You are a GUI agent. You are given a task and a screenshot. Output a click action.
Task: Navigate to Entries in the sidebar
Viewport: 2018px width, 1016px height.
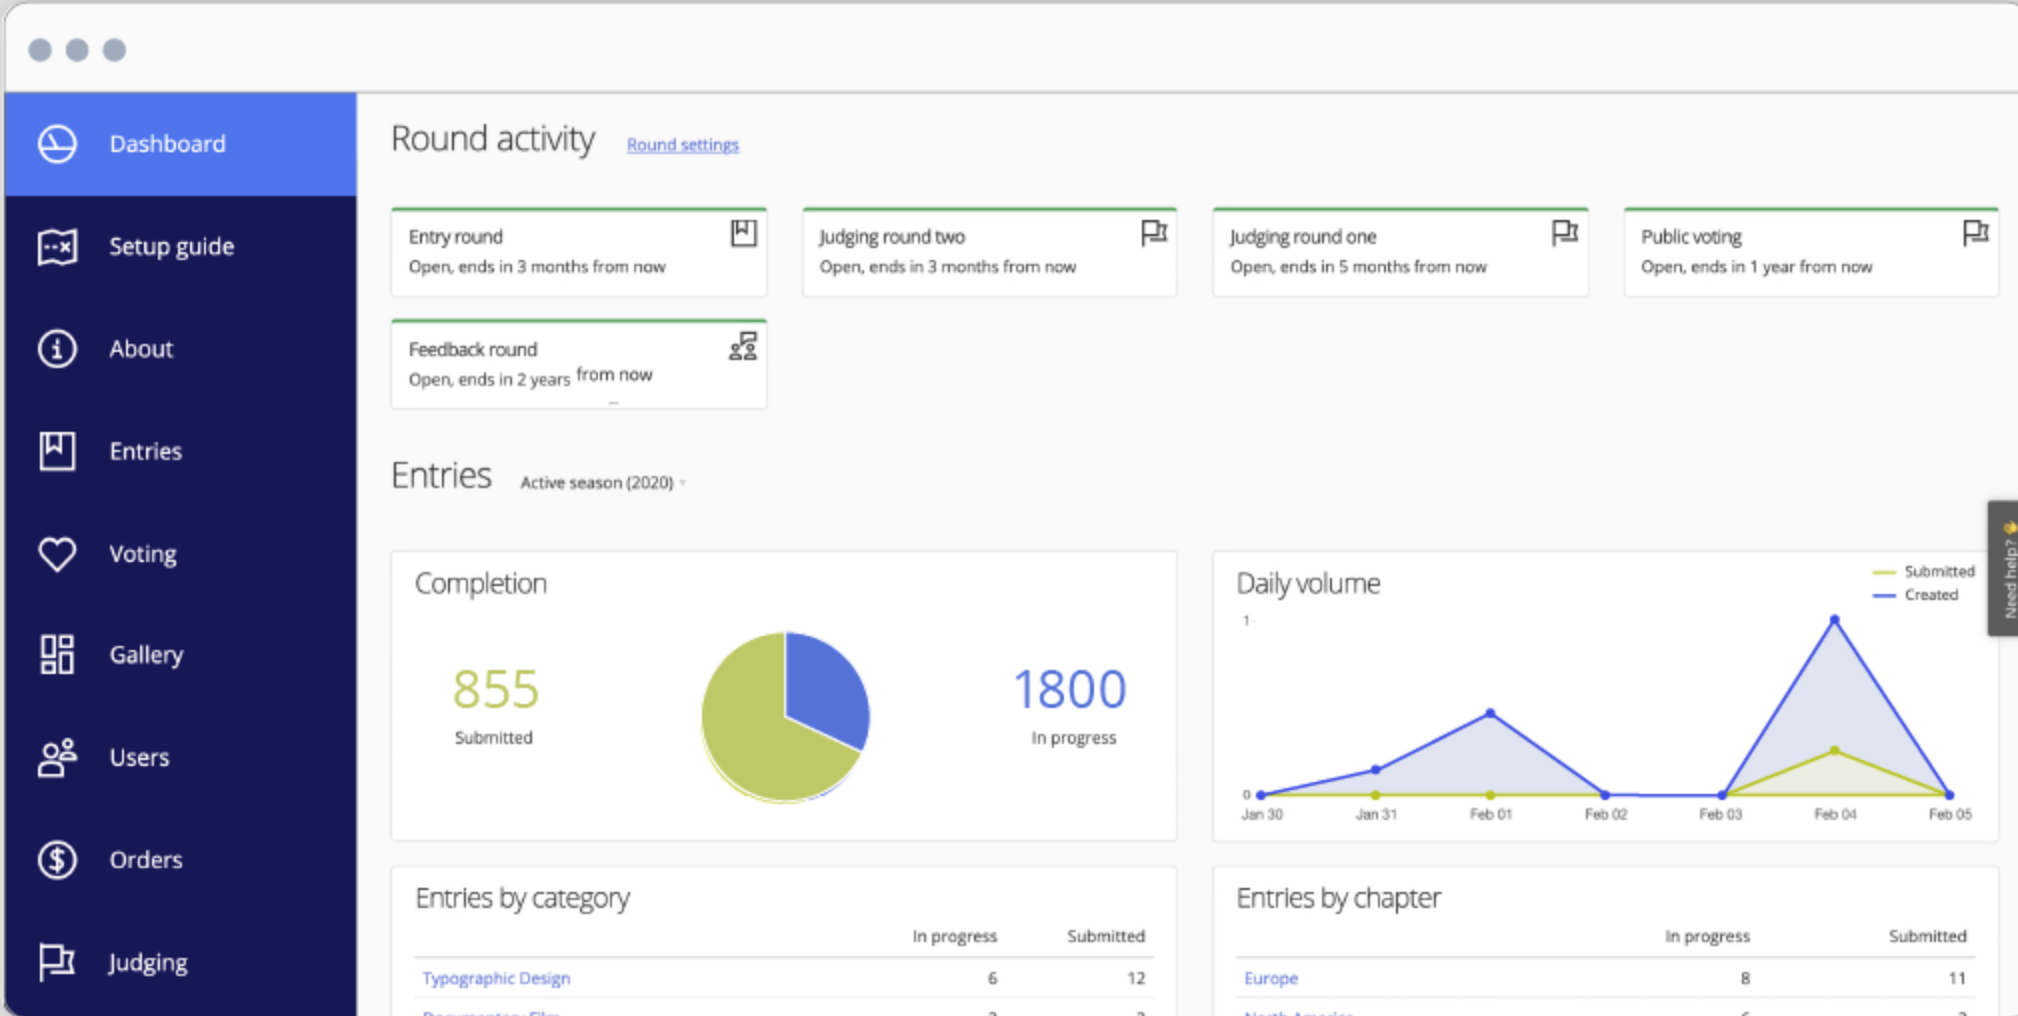(x=180, y=451)
